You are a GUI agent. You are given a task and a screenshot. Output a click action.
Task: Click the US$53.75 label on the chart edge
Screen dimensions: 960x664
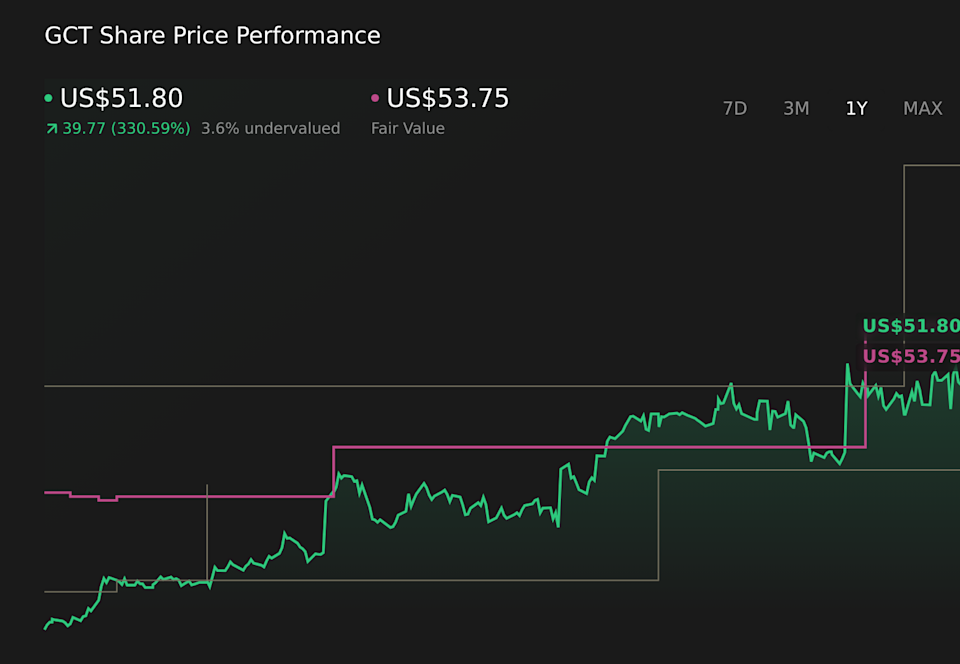point(910,355)
